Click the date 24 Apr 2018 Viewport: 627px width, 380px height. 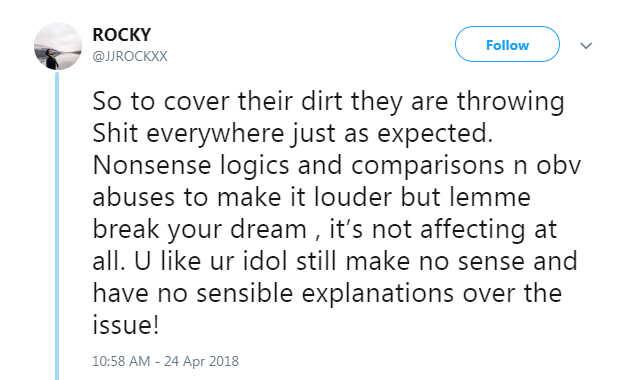[201, 361]
